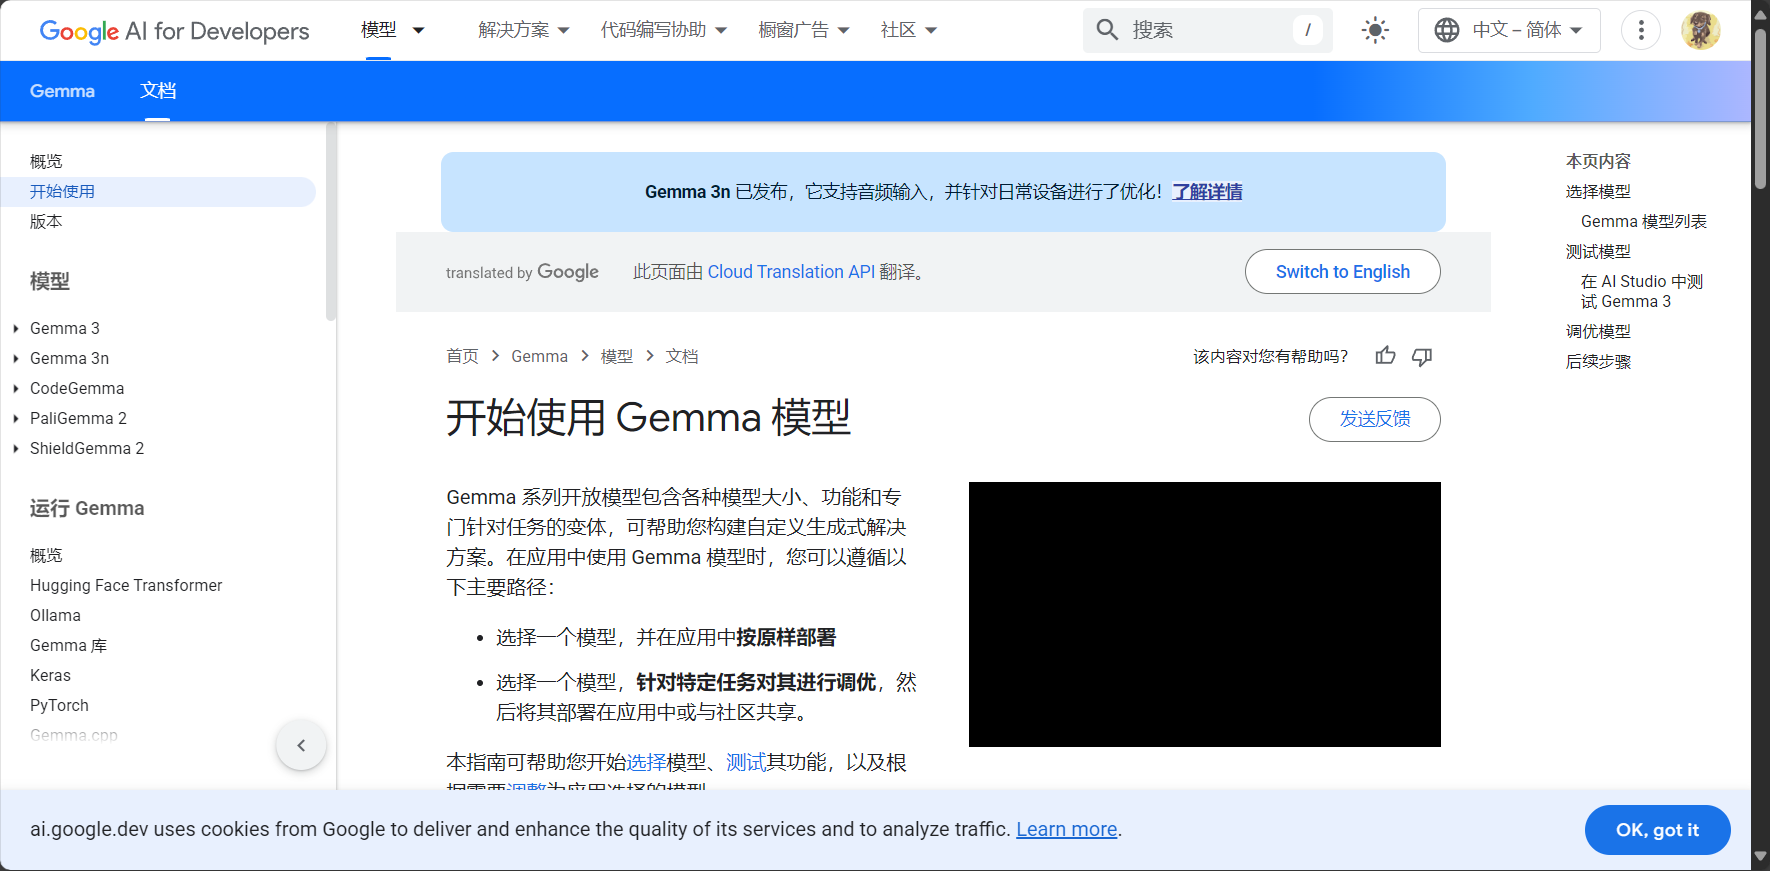
Task: Open Keras sidebar page
Action: [x=50, y=675]
